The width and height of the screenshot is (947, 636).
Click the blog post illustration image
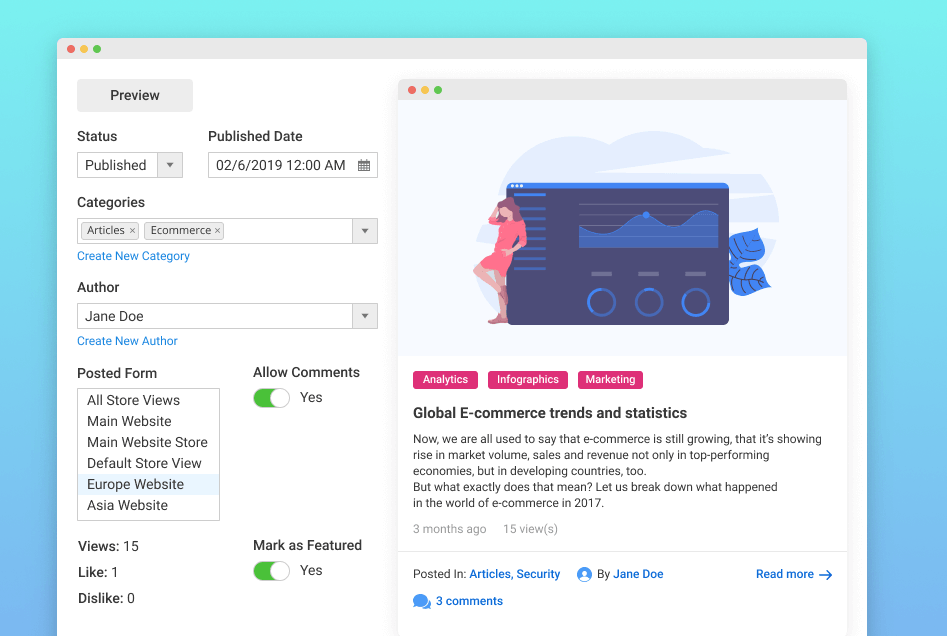(x=622, y=228)
